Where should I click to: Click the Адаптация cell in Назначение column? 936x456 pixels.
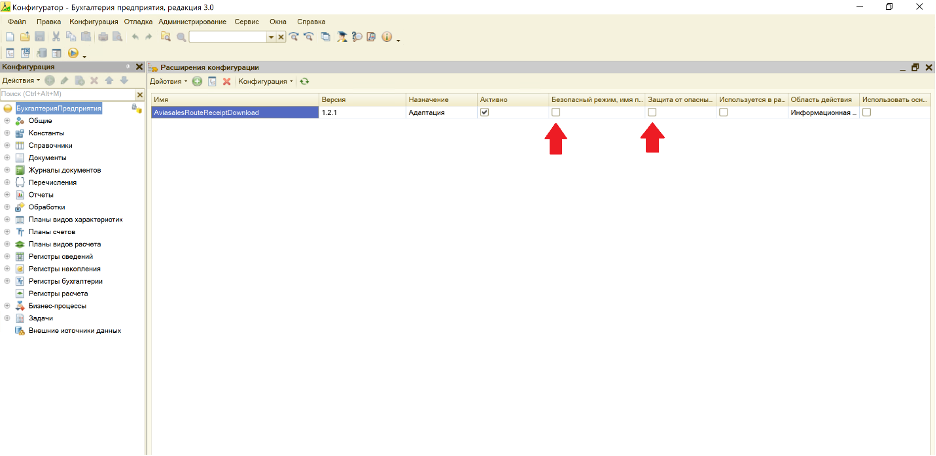442,112
